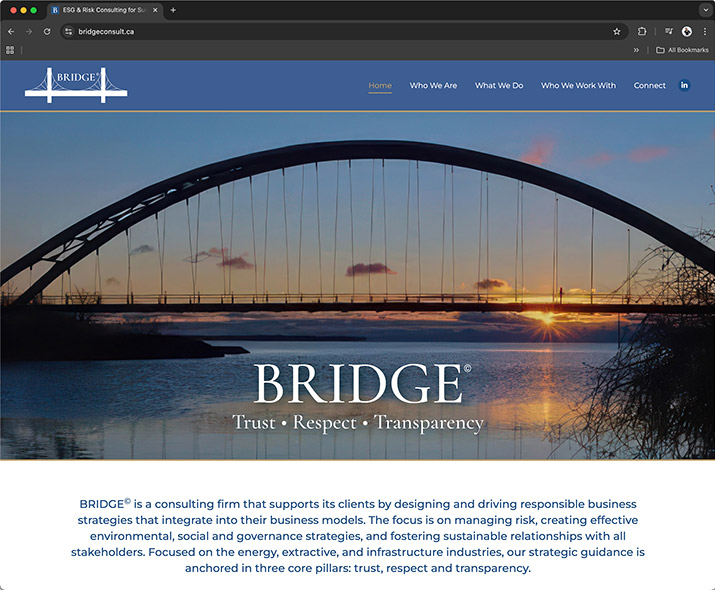Screen dimensions: 715x590
Task: Open the LinkedIn icon in the header
Action: [x=685, y=85]
